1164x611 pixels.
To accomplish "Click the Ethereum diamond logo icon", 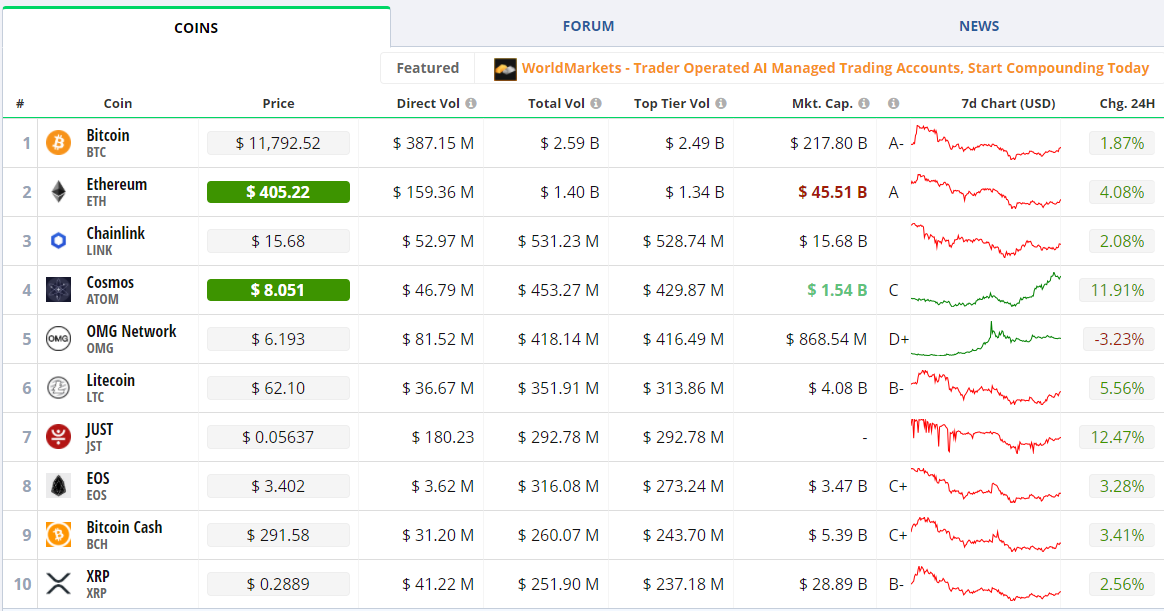I will click(59, 192).
